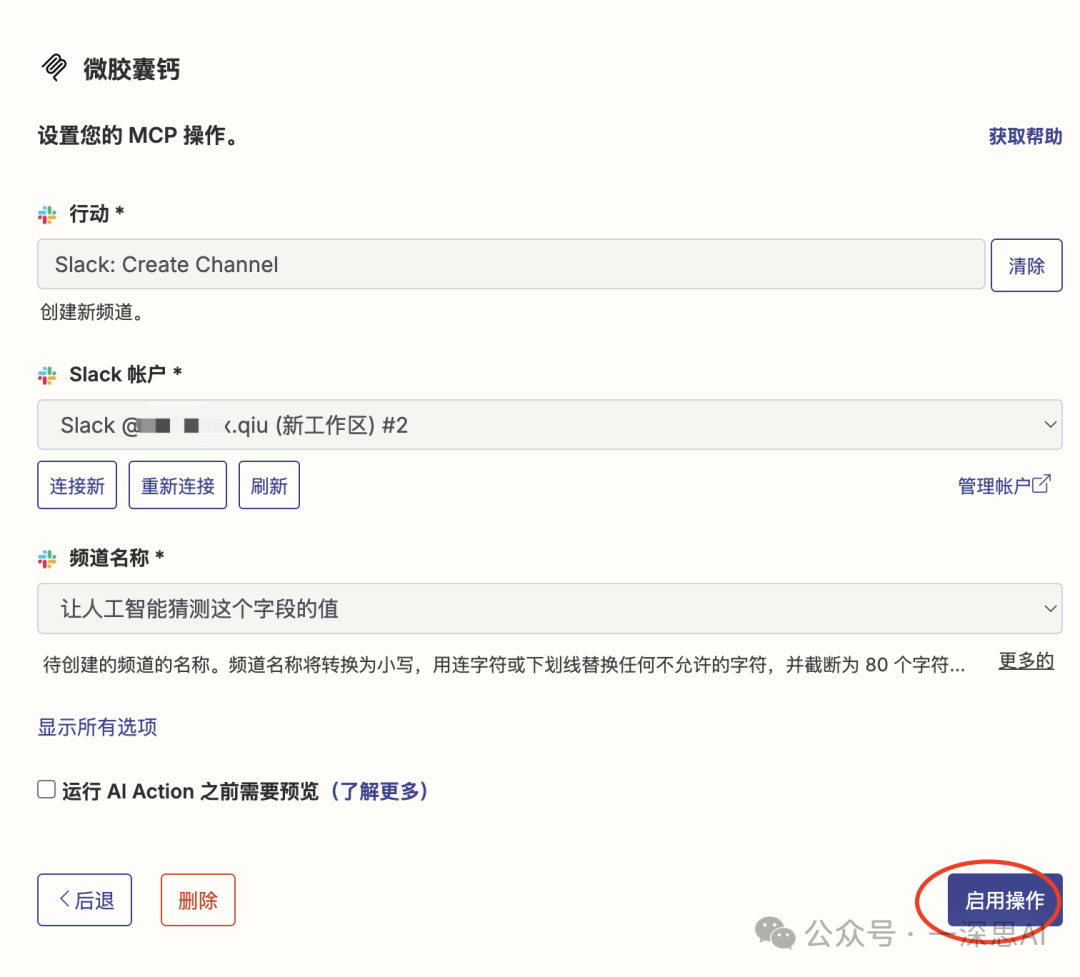
Task: Click the 连接新 button
Action: click(77, 485)
